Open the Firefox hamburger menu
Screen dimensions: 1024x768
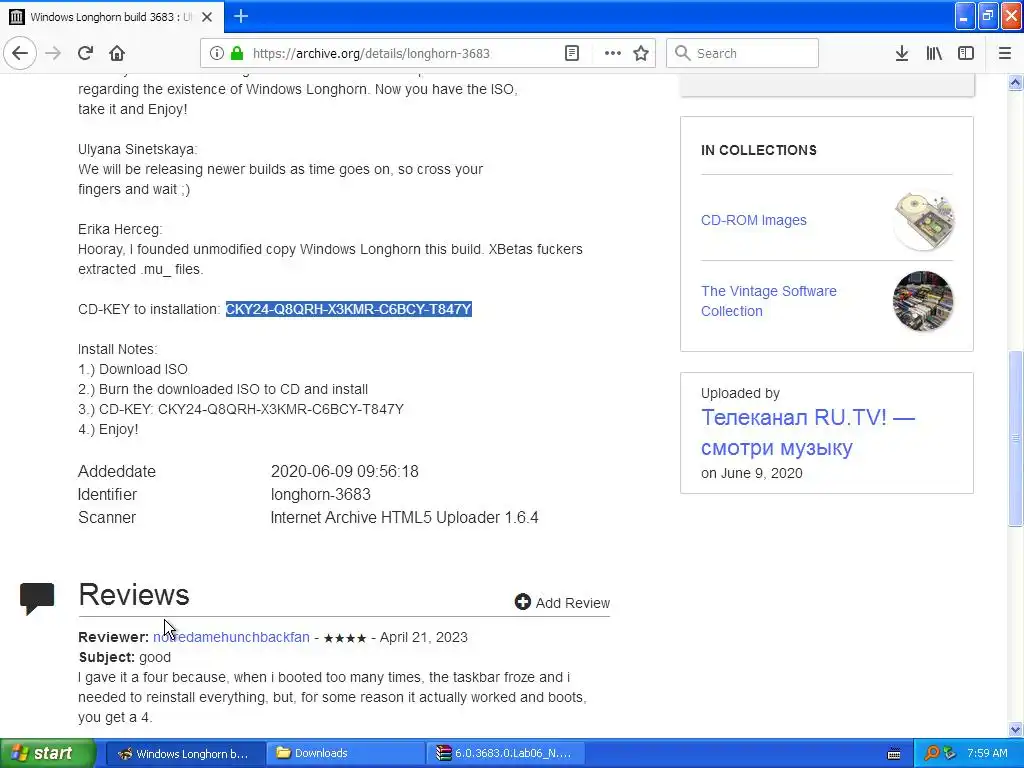pos(1004,53)
